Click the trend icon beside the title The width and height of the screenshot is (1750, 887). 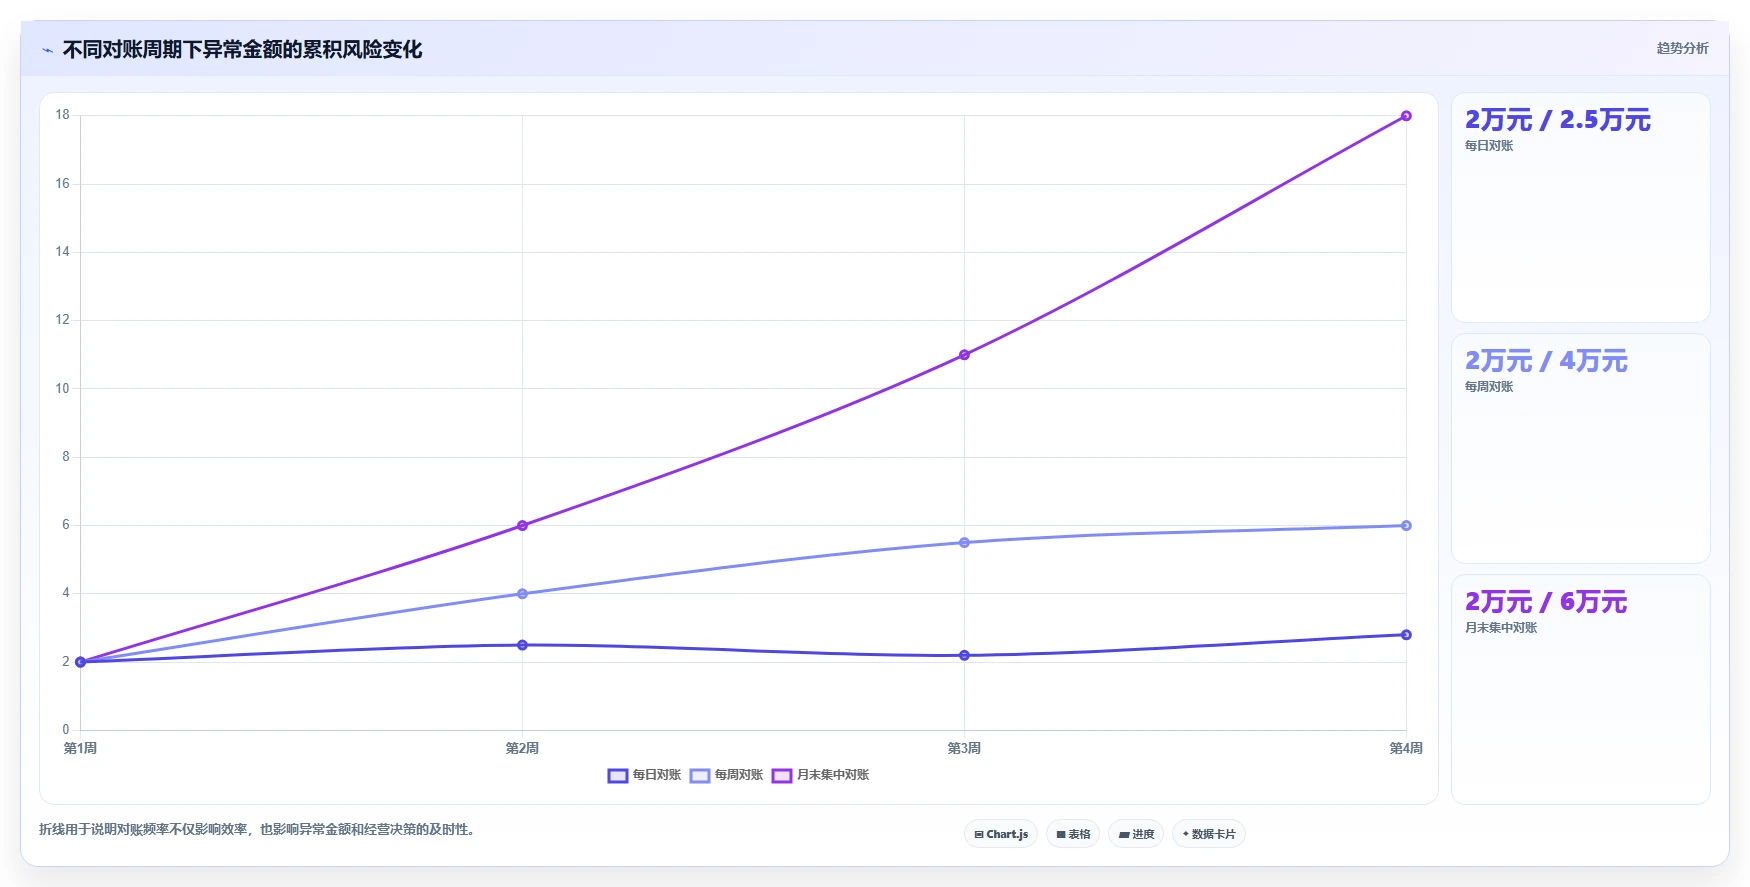click(47, 50)
